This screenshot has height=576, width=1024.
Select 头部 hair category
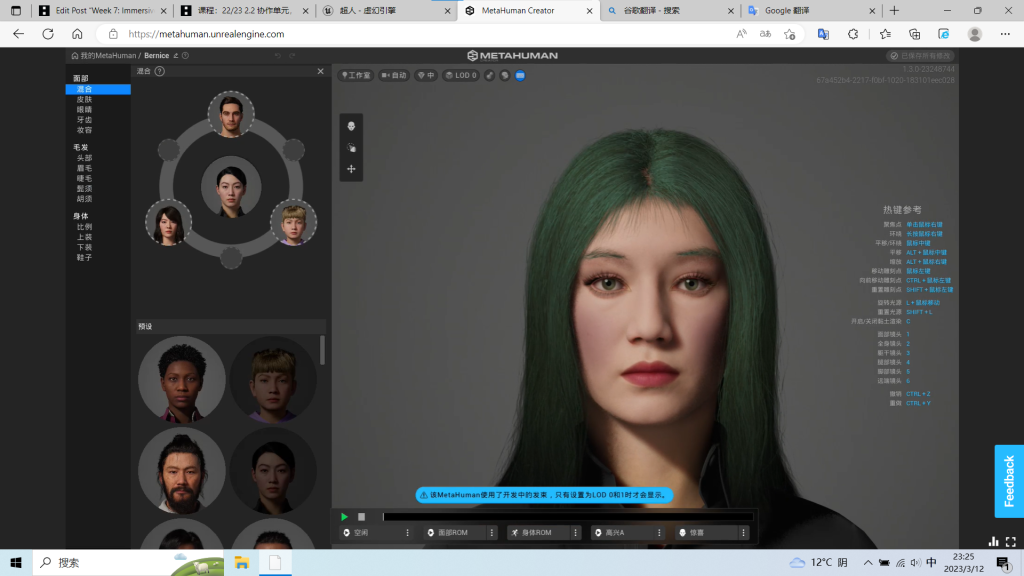[84, 158]
